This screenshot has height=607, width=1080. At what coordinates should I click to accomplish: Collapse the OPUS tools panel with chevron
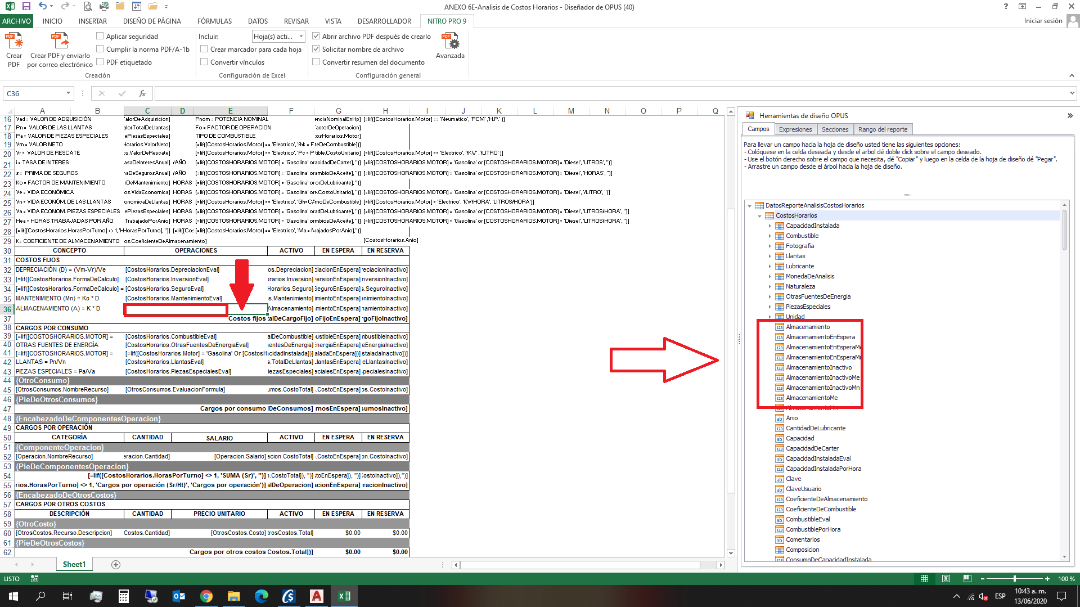click(1070, 115)
